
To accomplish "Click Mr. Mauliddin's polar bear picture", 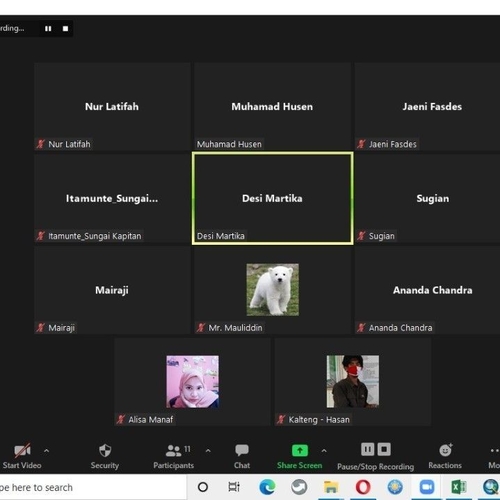I will tap(273, 290).
